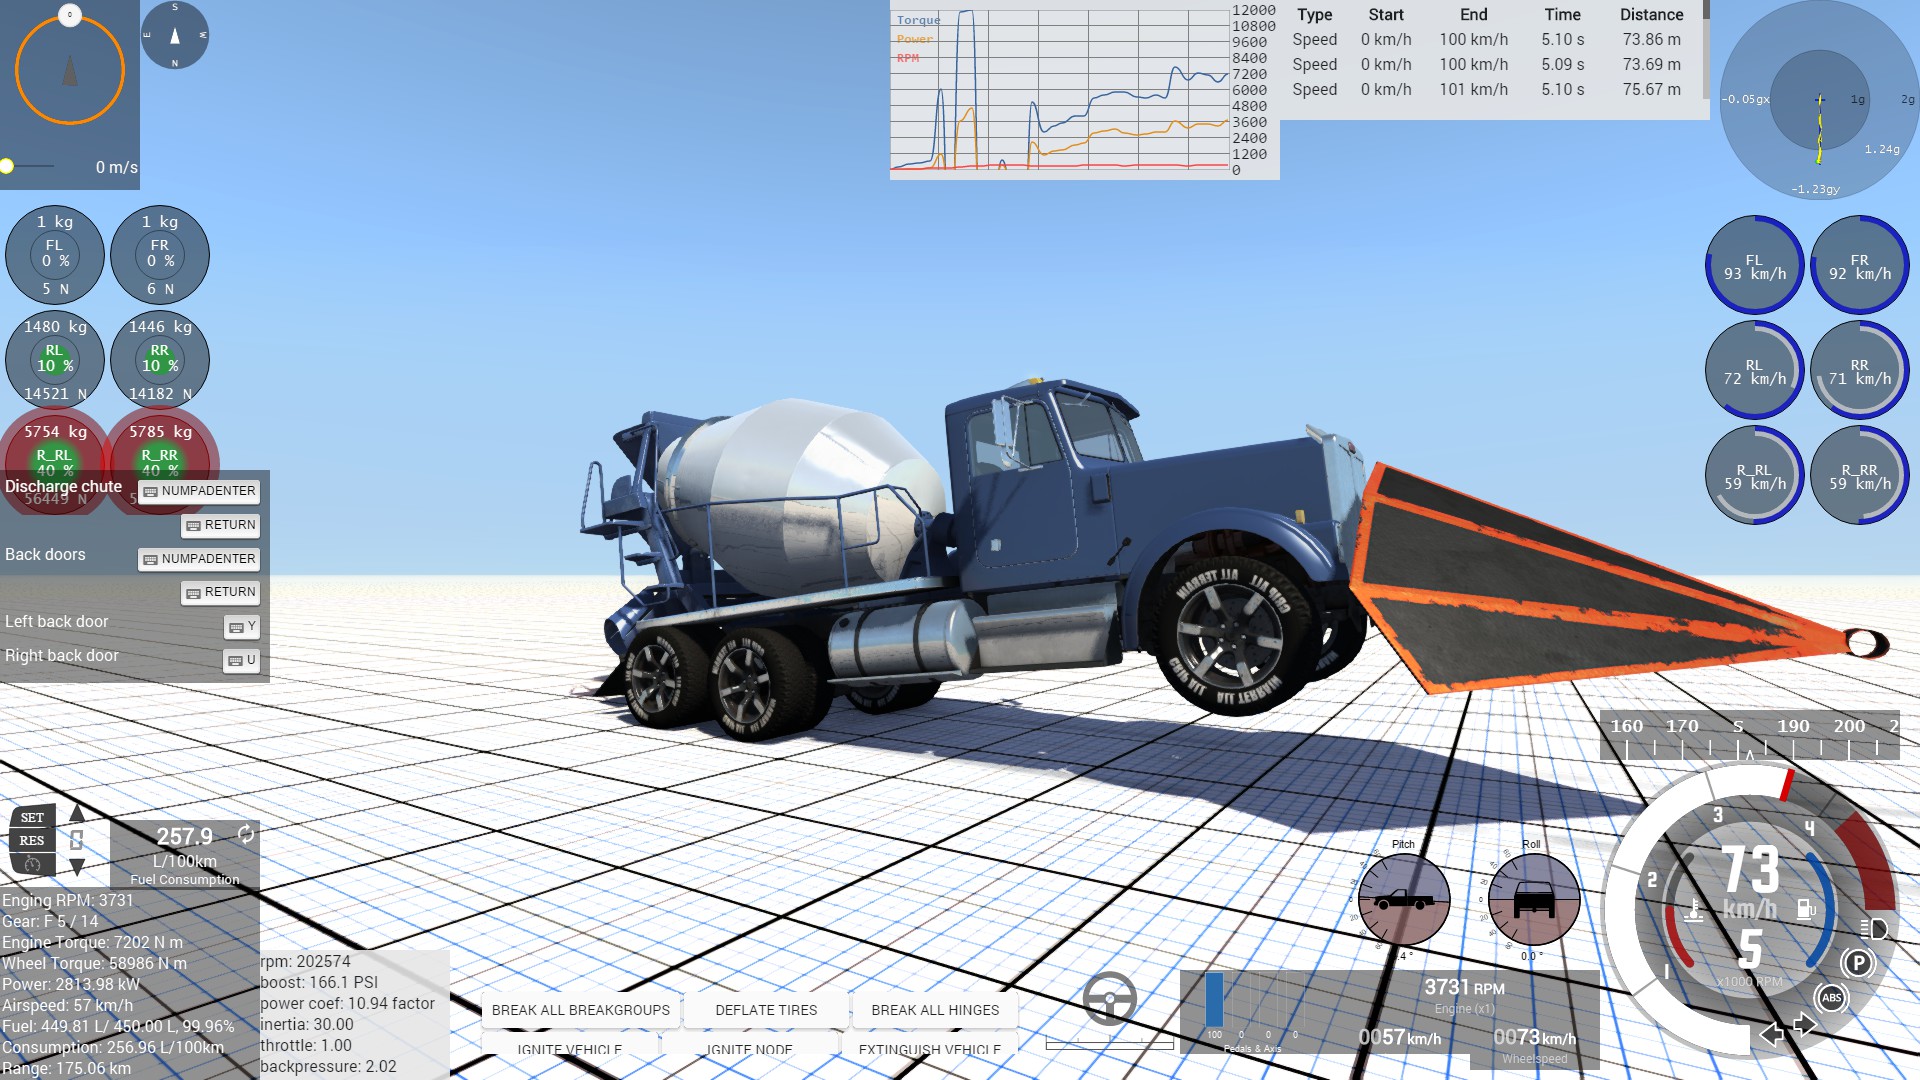
Task: Click DEFLATE TIRES button
Action: pos(766,1010)
